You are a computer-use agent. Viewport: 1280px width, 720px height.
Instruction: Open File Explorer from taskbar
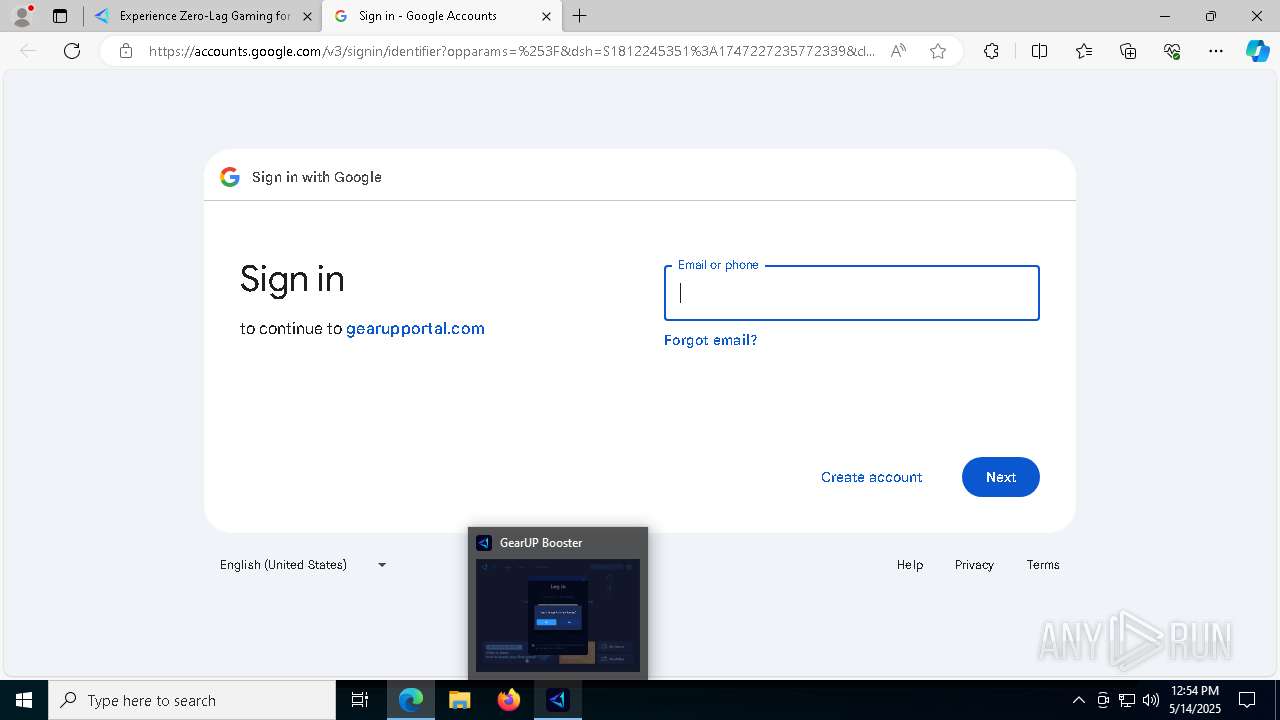[460, 700]
